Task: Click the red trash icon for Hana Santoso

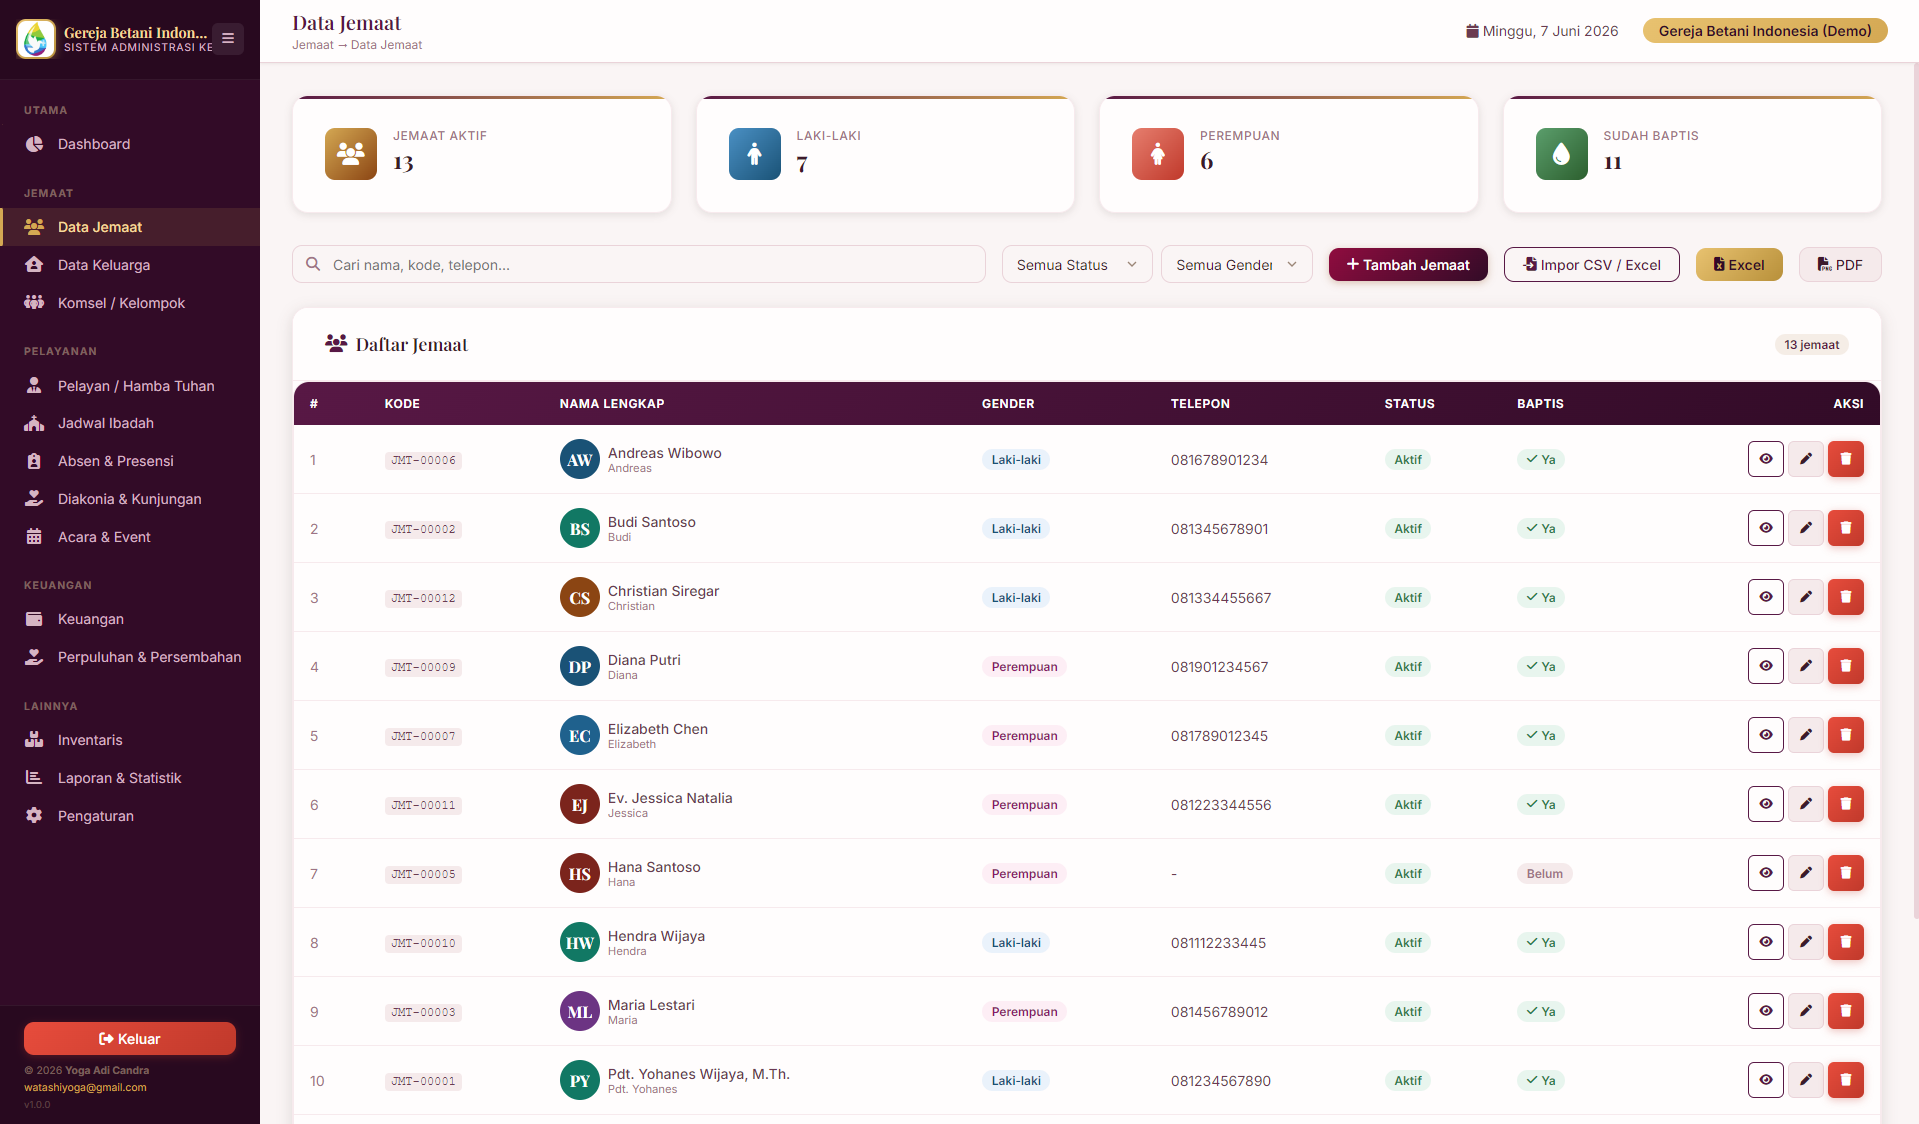Action: (1845, 873)
